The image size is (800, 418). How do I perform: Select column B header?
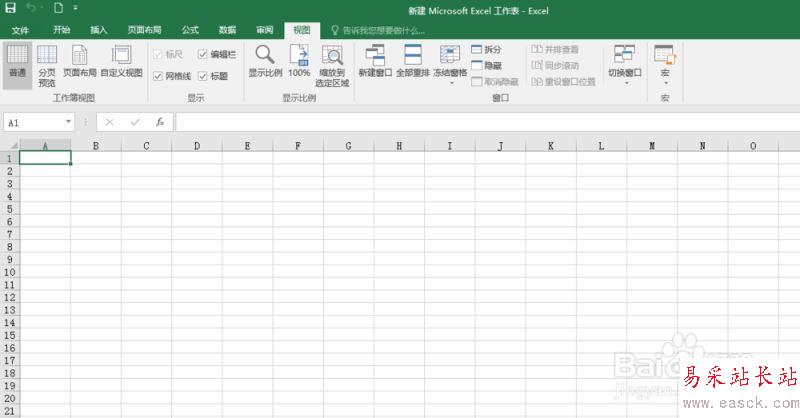pyautogui.click(x=96, y=145)
